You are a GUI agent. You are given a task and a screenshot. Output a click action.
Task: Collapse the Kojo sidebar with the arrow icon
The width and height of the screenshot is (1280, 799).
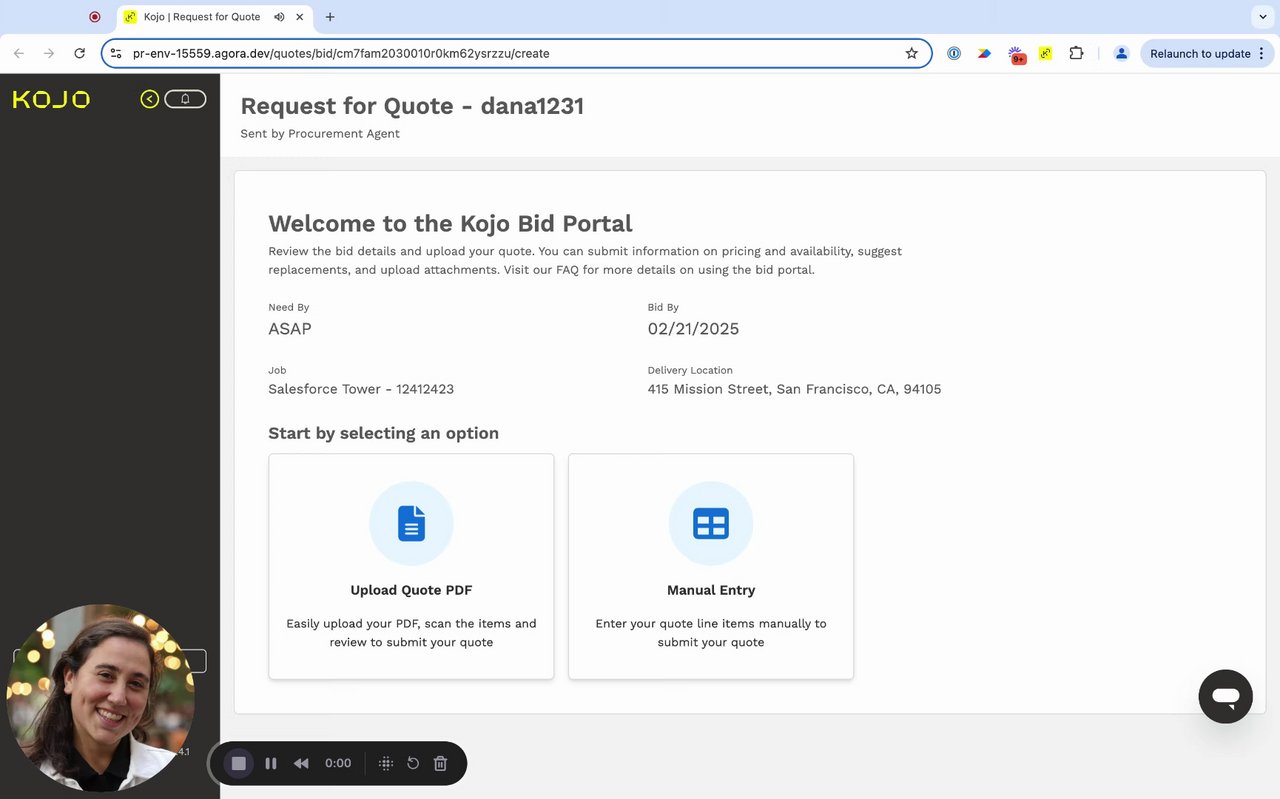150,99
